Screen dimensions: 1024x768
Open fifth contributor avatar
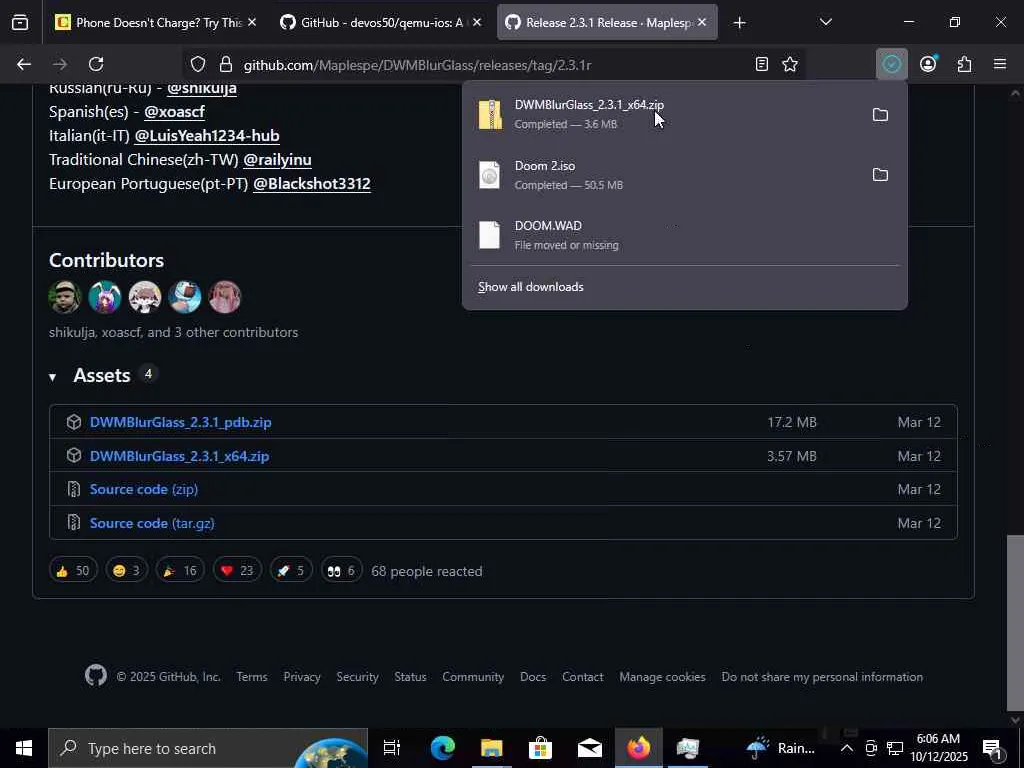pos(225,297)
